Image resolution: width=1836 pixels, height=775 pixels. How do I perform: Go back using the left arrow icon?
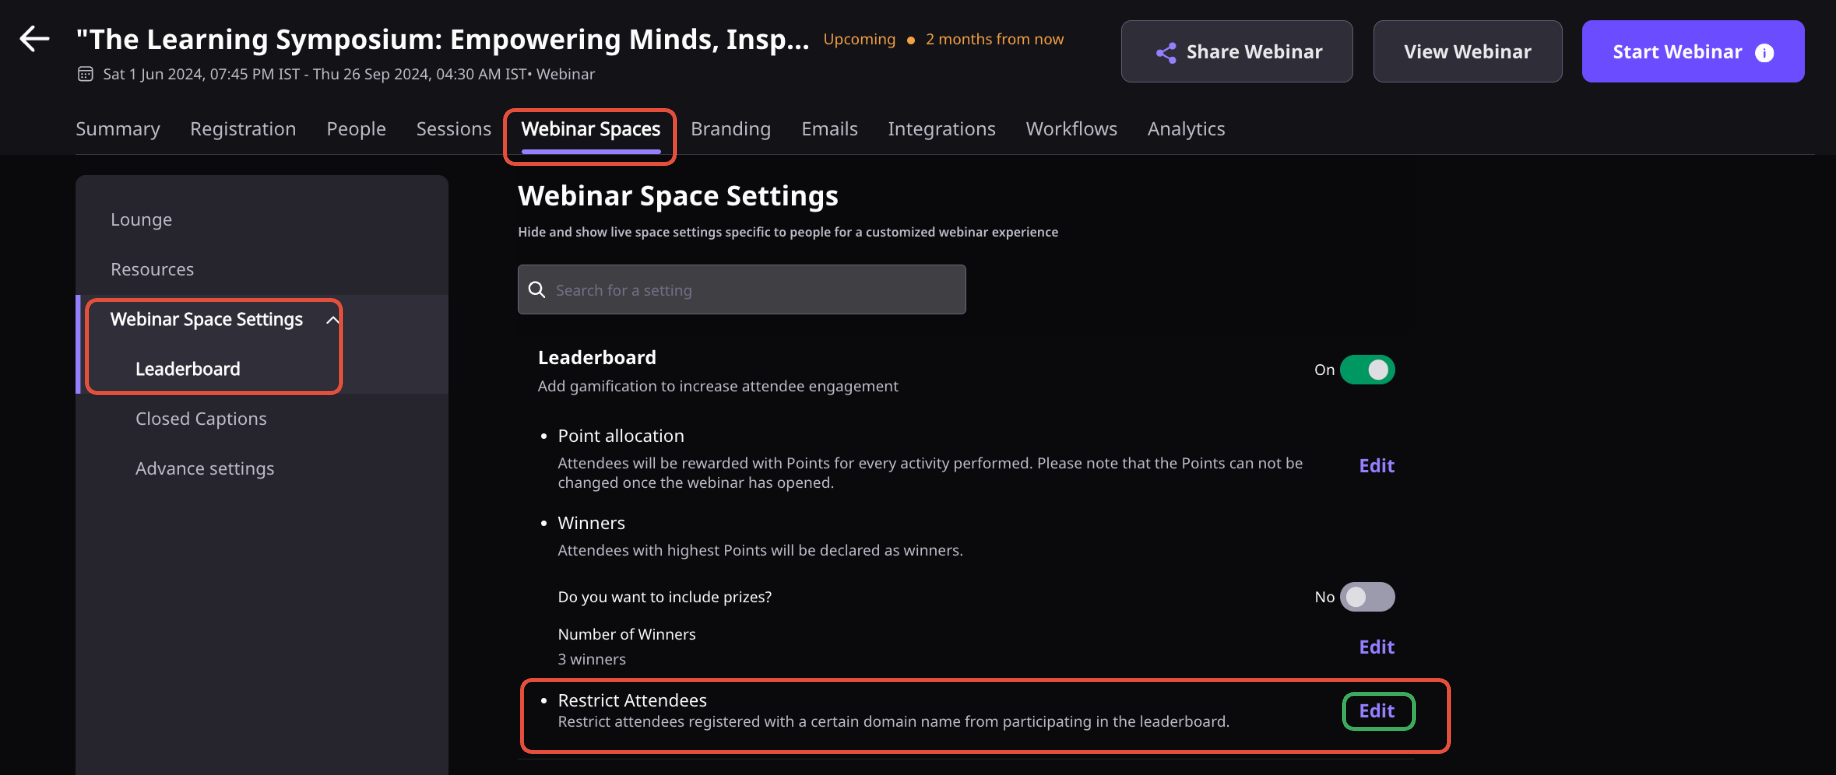pyautogui.click(x=35, y=39)
